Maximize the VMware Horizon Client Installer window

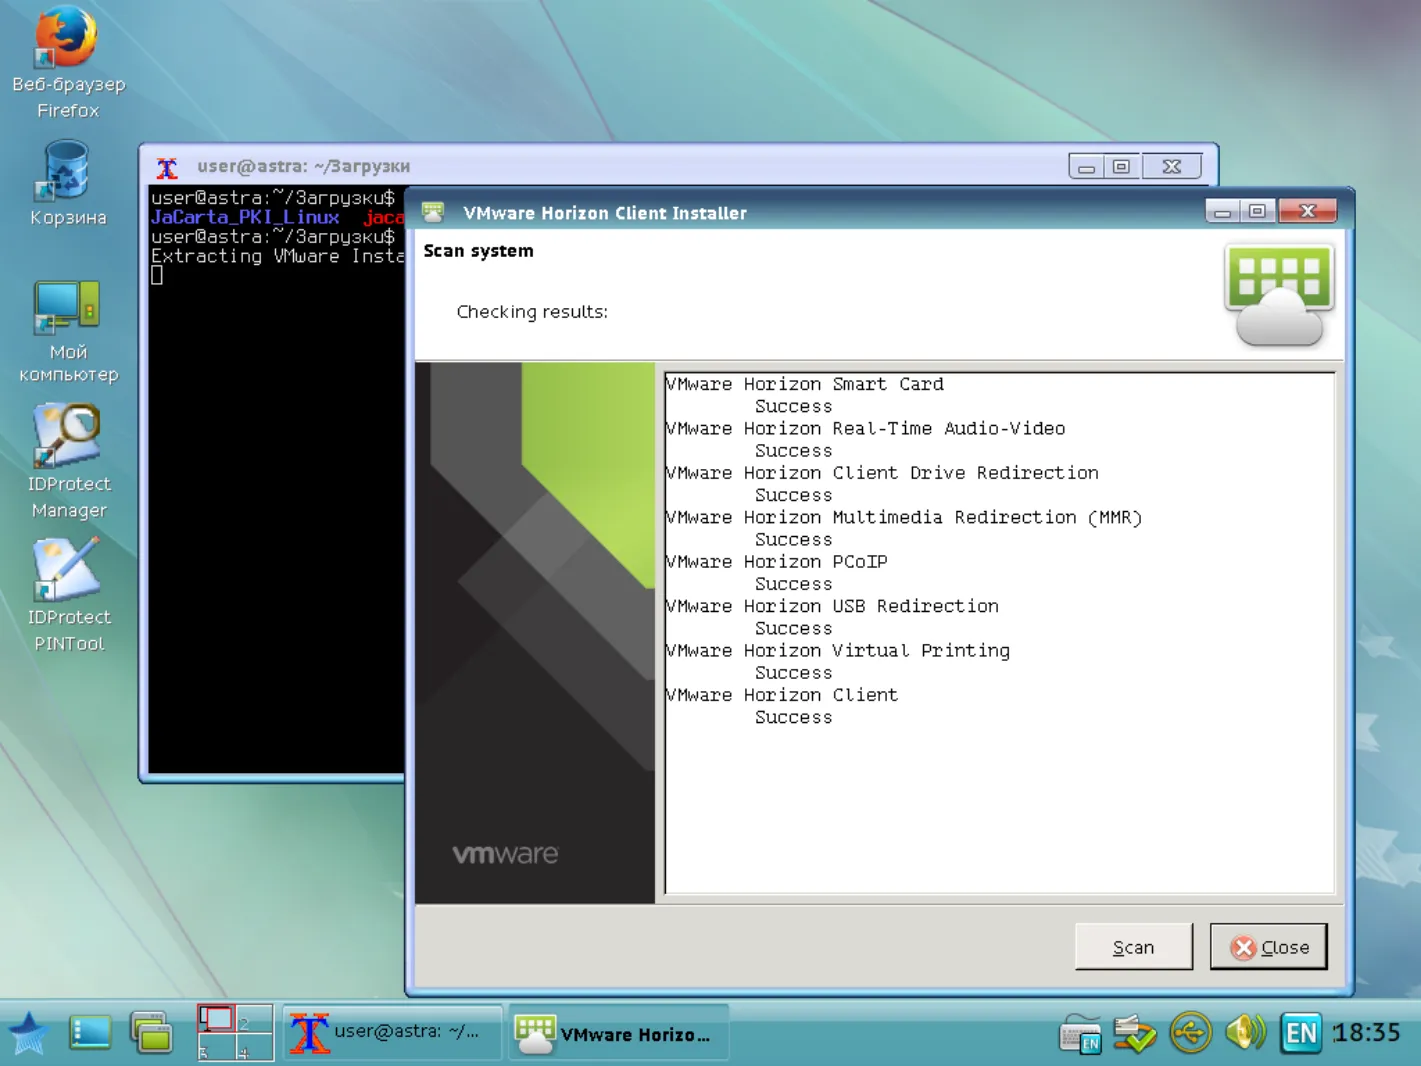coord(1257,211)
